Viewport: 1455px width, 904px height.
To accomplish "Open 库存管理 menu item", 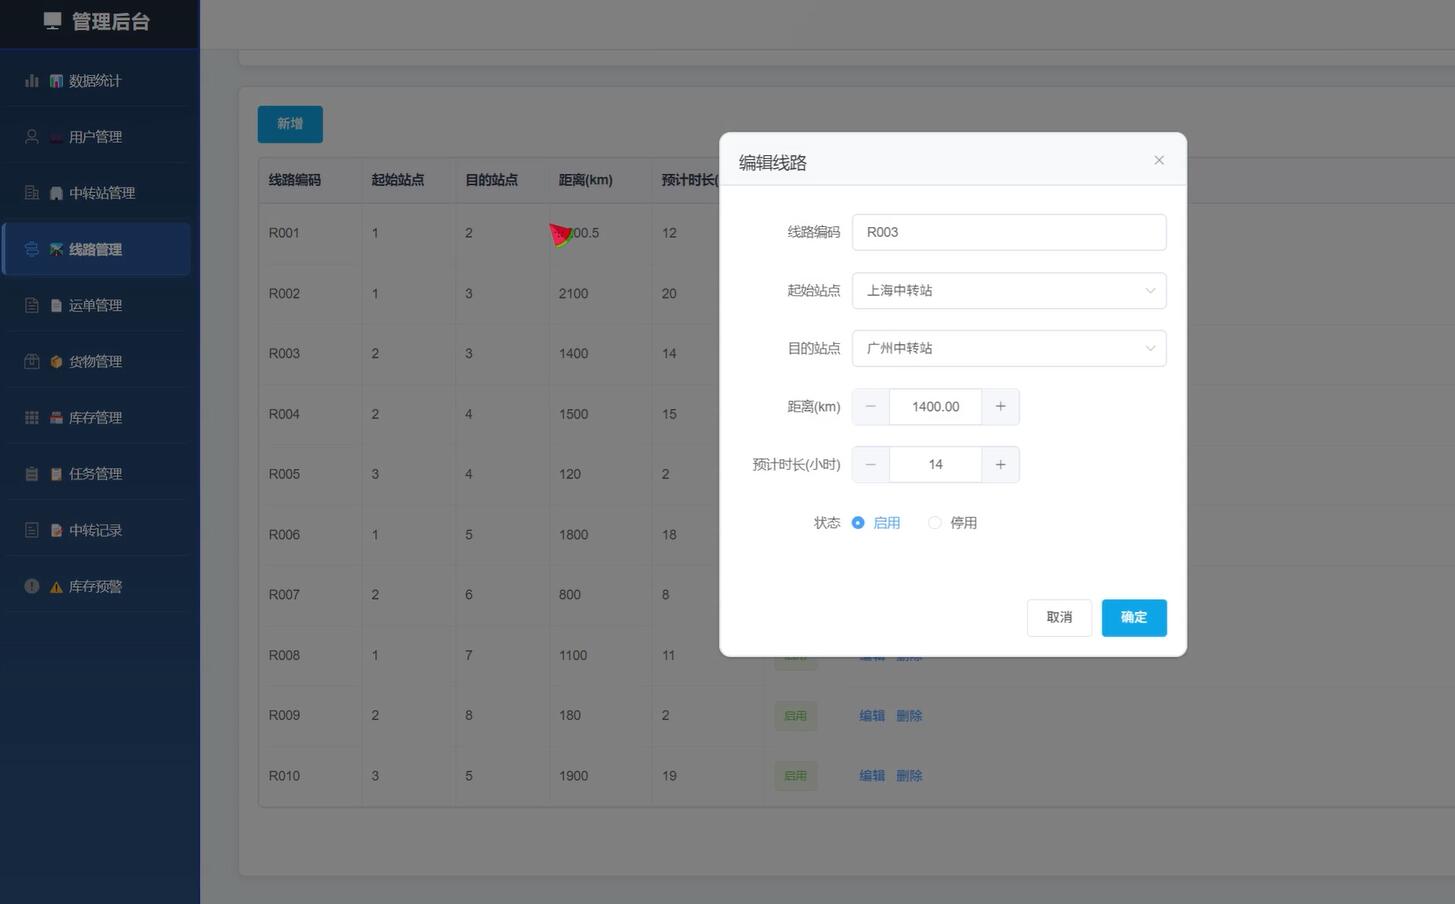I will 96,417.
